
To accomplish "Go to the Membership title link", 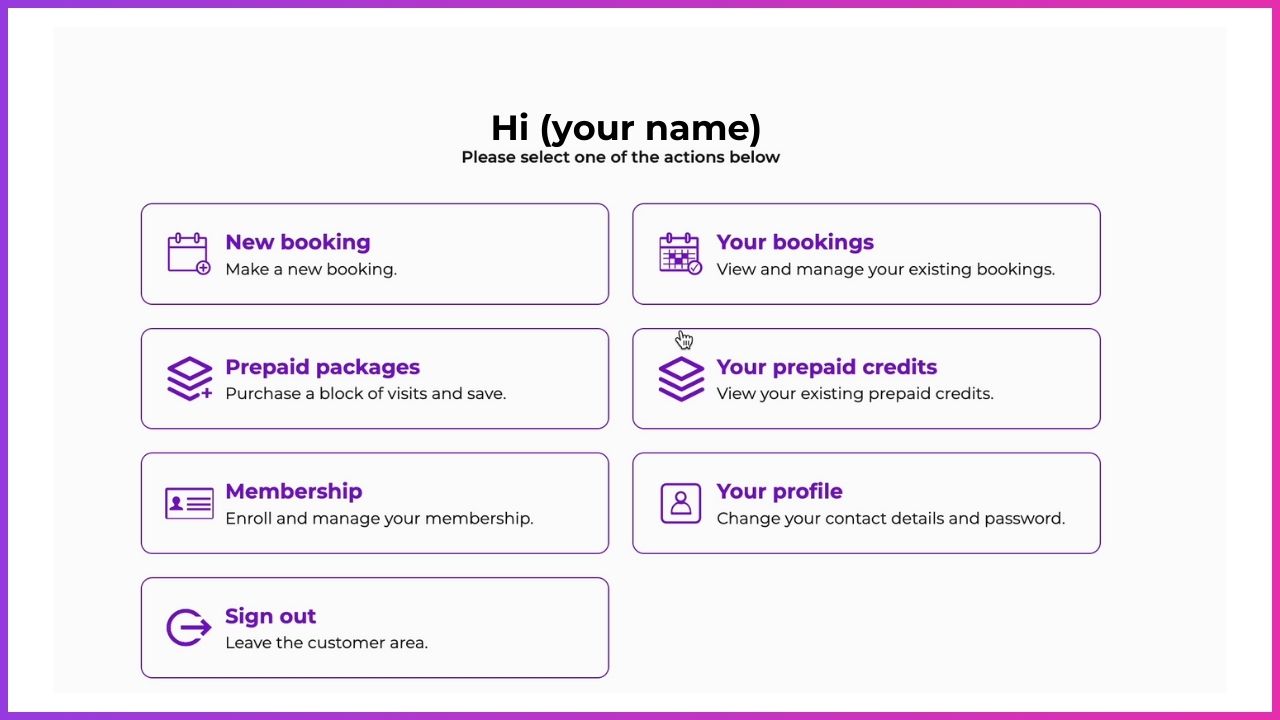I will 293,491.
